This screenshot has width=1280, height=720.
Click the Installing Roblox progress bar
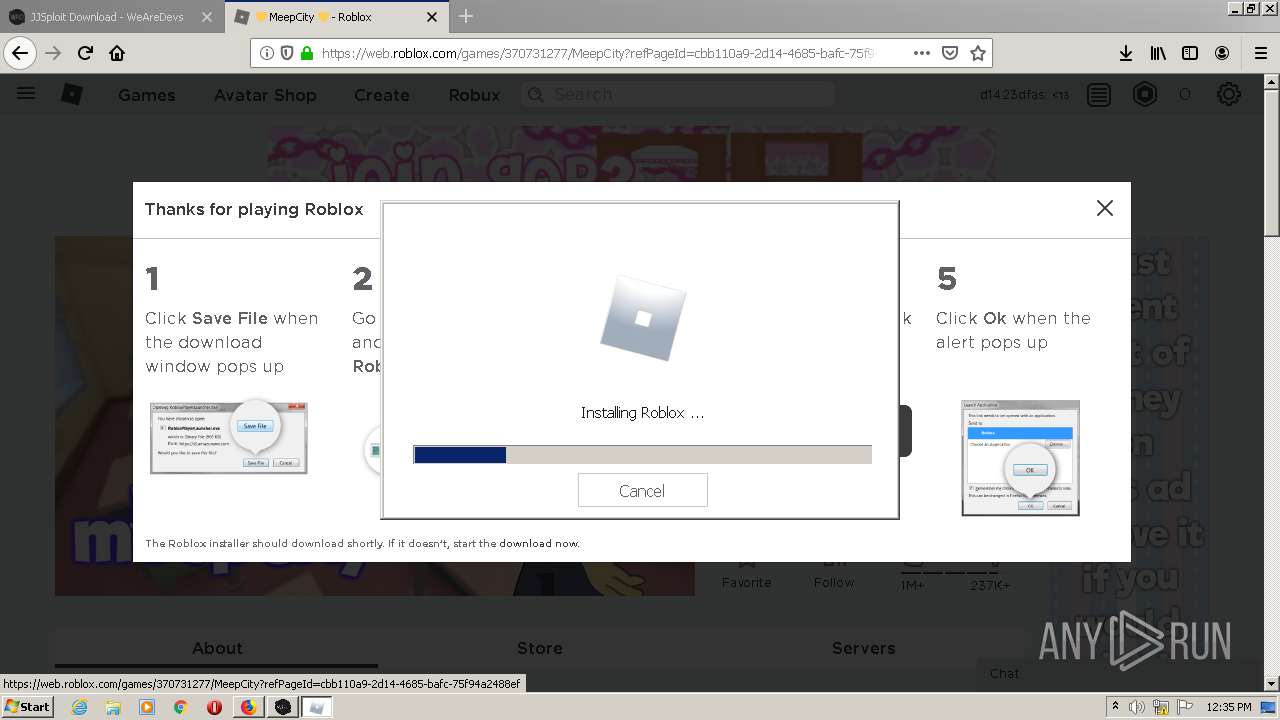point(642,455)
